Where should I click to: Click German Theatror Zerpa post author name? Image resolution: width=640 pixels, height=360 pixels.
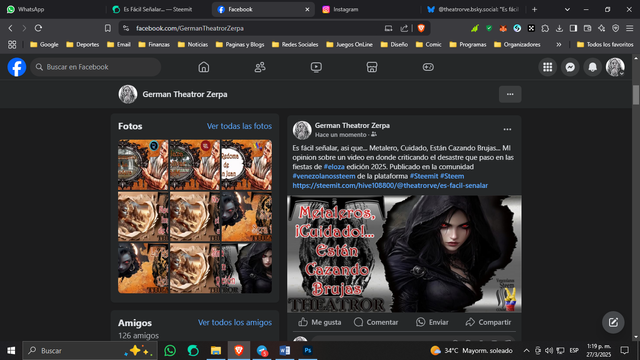tap(352, 125)
